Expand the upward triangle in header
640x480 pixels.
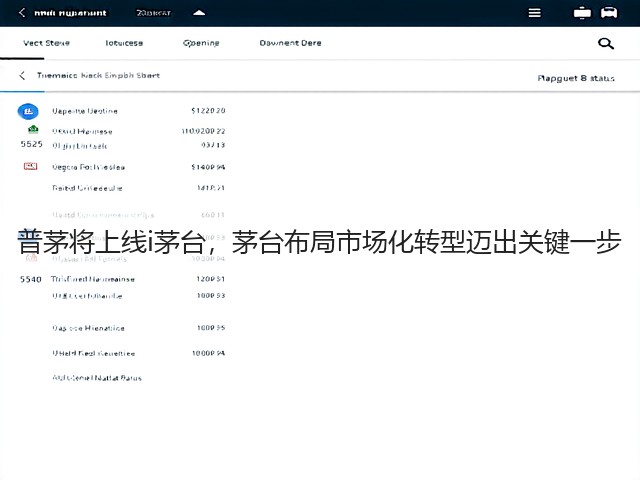(x=199, y=13)
